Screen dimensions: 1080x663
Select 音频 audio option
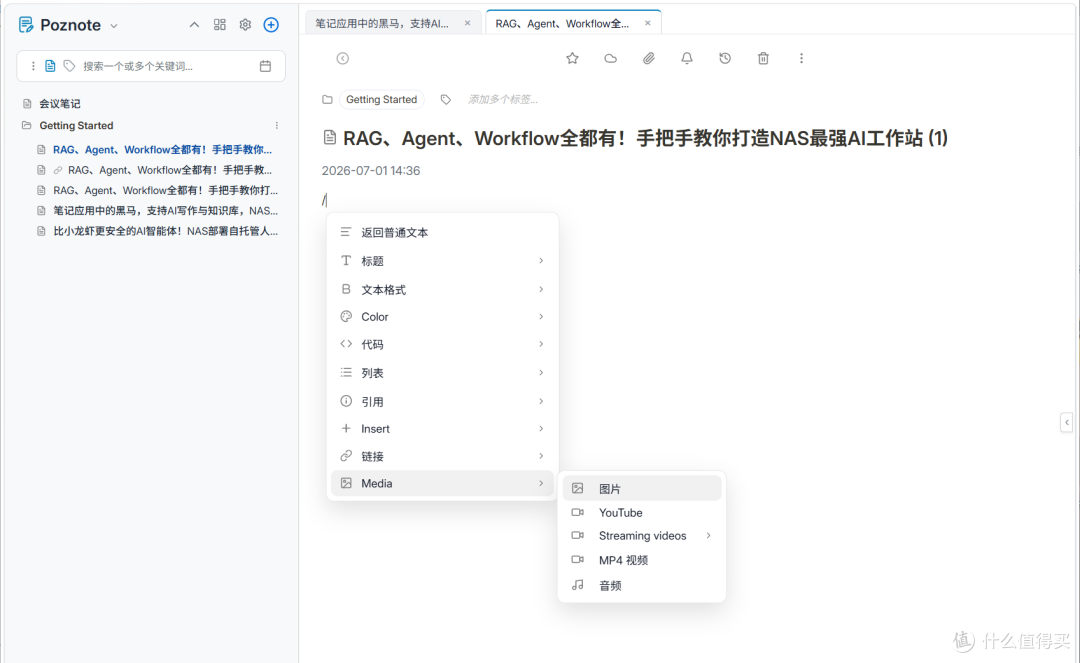pyautogui.click(x=642, y=586)
